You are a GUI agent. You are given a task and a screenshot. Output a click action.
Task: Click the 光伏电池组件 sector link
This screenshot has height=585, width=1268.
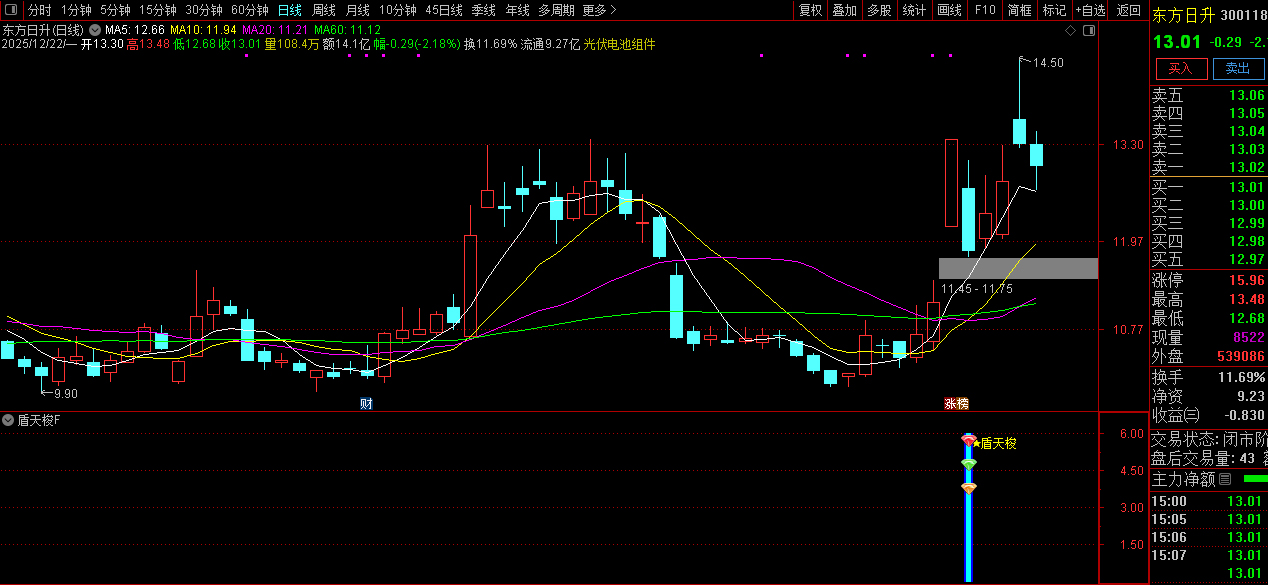click(619, 44)
